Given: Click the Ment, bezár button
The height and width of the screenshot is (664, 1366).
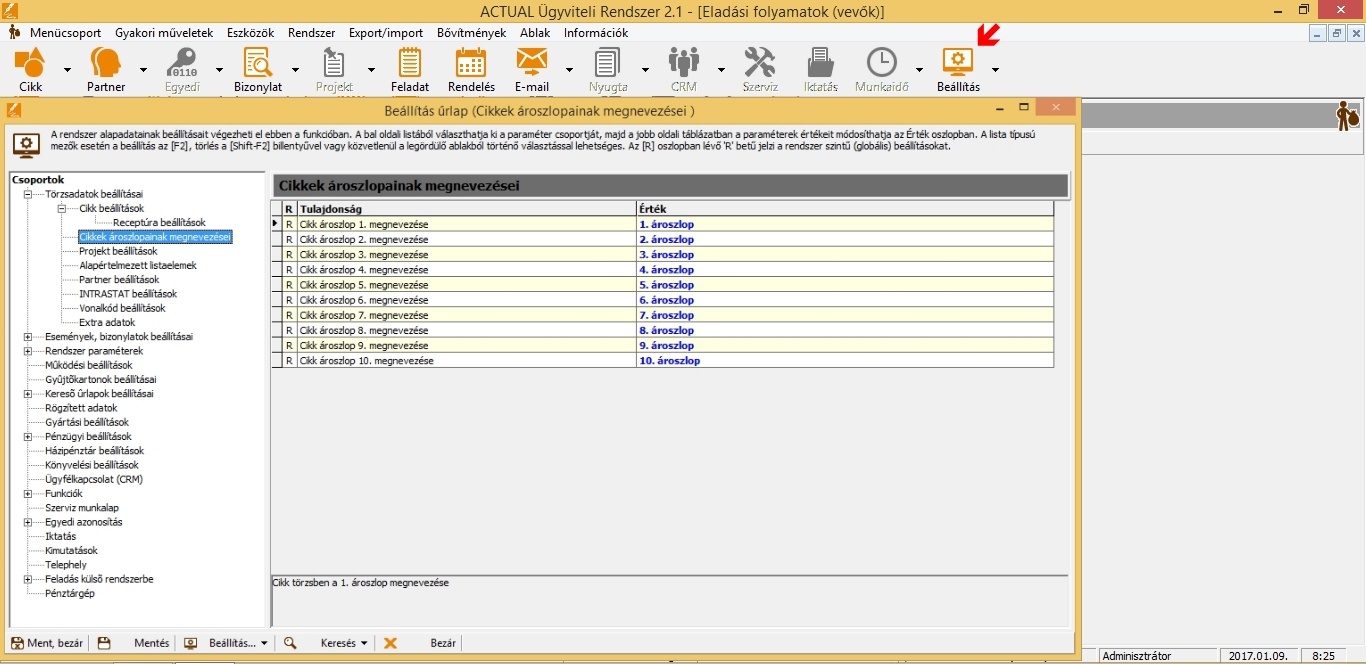Looking at the screenshot, I should (47, 643).
